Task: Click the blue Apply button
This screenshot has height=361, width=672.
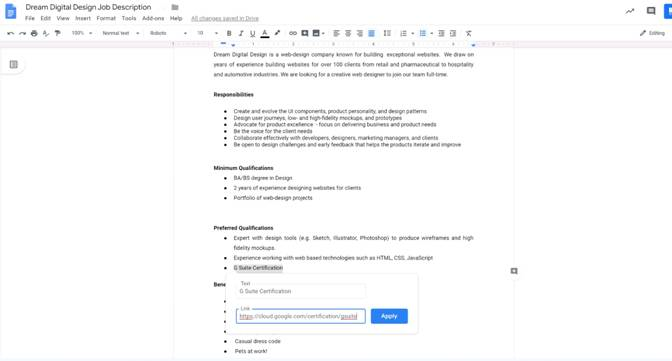Action: pos(389,316)
